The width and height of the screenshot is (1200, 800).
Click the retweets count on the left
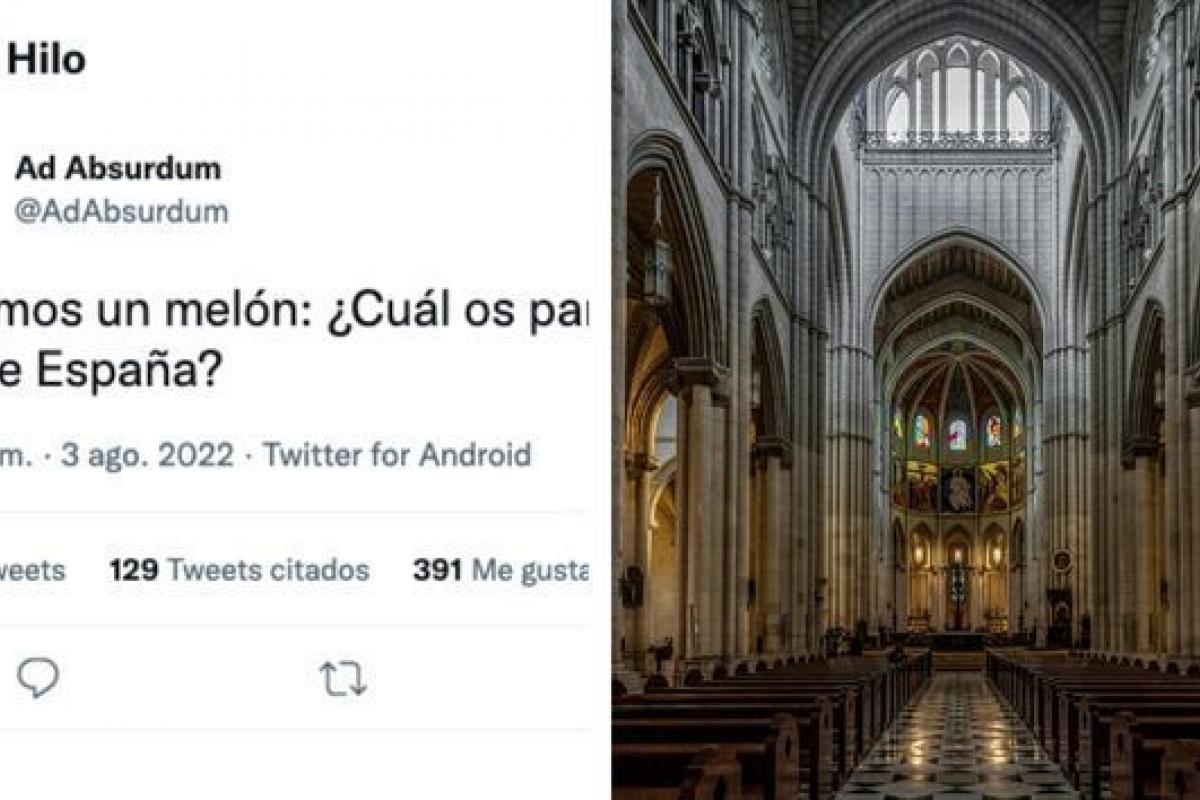pos(32,571)
